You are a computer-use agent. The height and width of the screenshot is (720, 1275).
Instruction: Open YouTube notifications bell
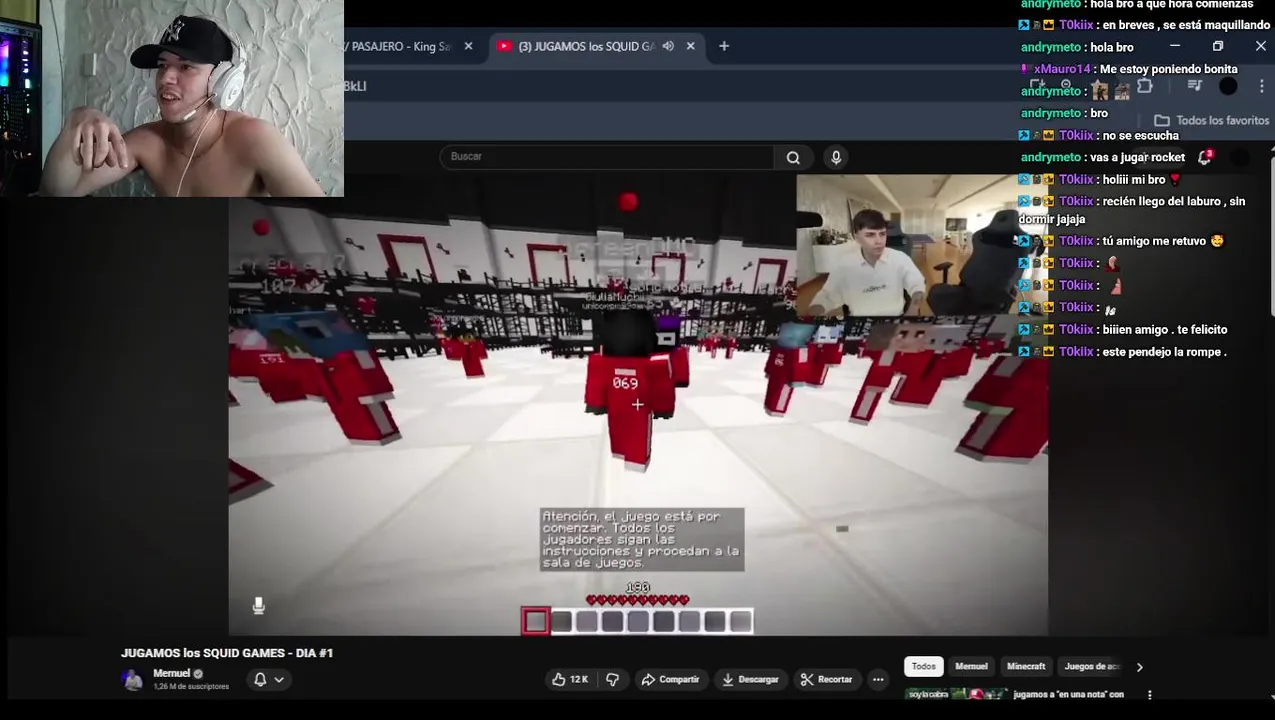1205,157
